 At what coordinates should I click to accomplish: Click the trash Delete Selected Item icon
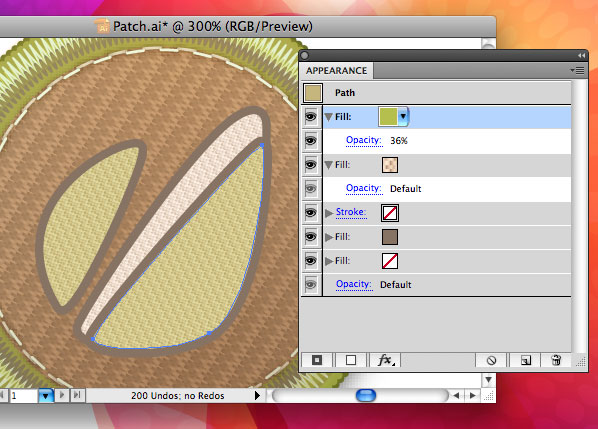point(556,360)
